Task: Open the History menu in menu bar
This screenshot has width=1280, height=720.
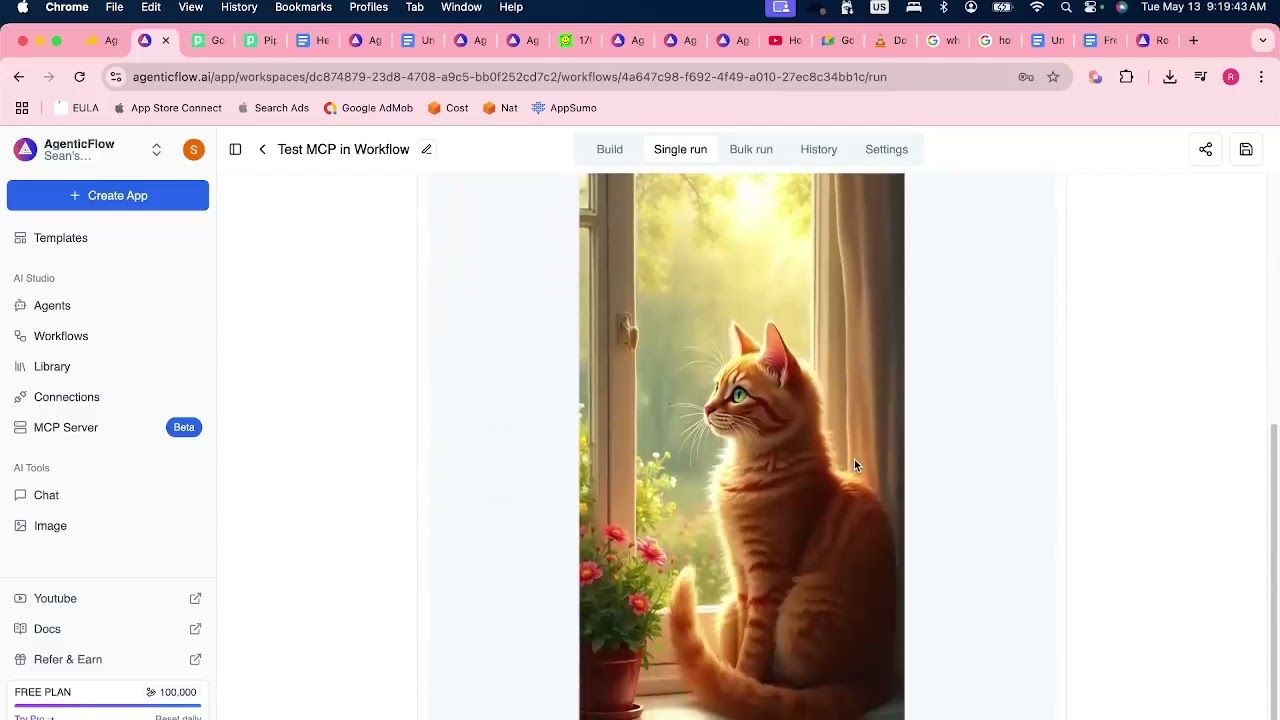Action: tap(238, 7)
